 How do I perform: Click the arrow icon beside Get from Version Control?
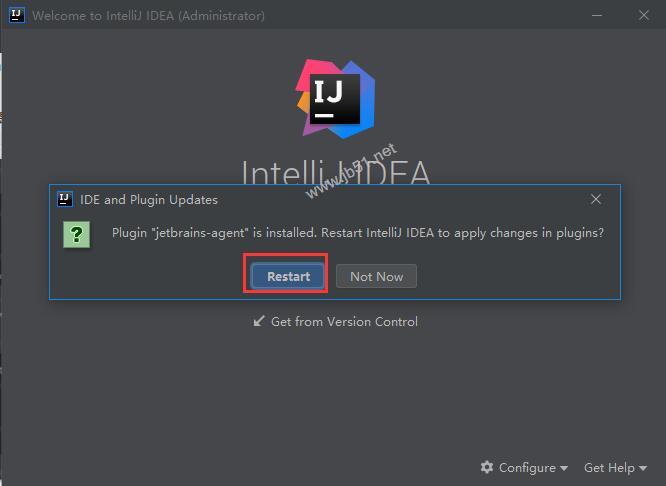point(259,321)
